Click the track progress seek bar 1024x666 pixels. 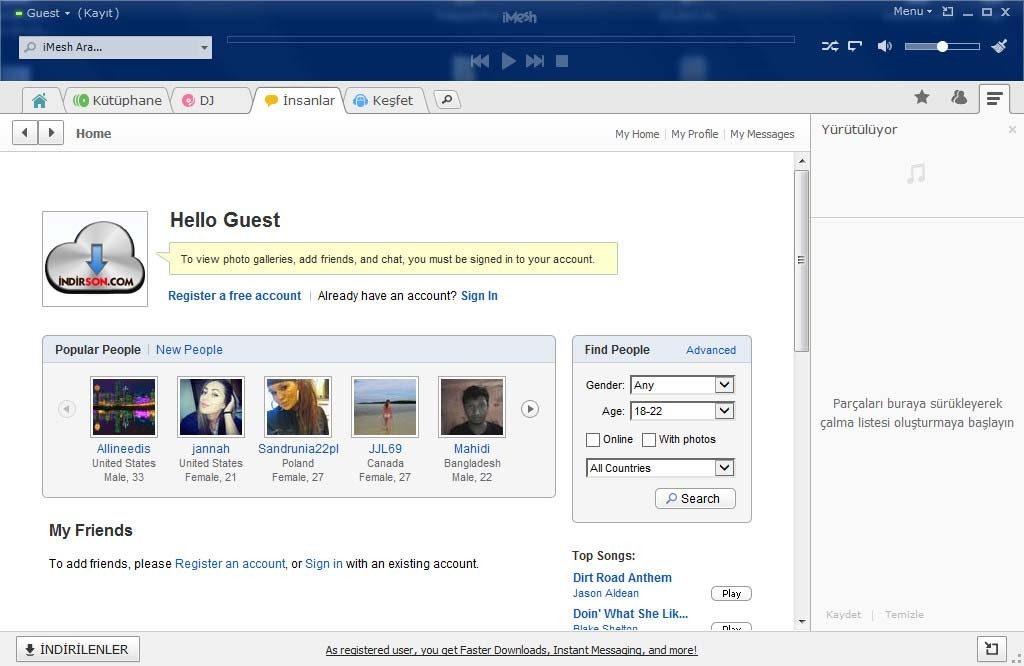point(511,40)
